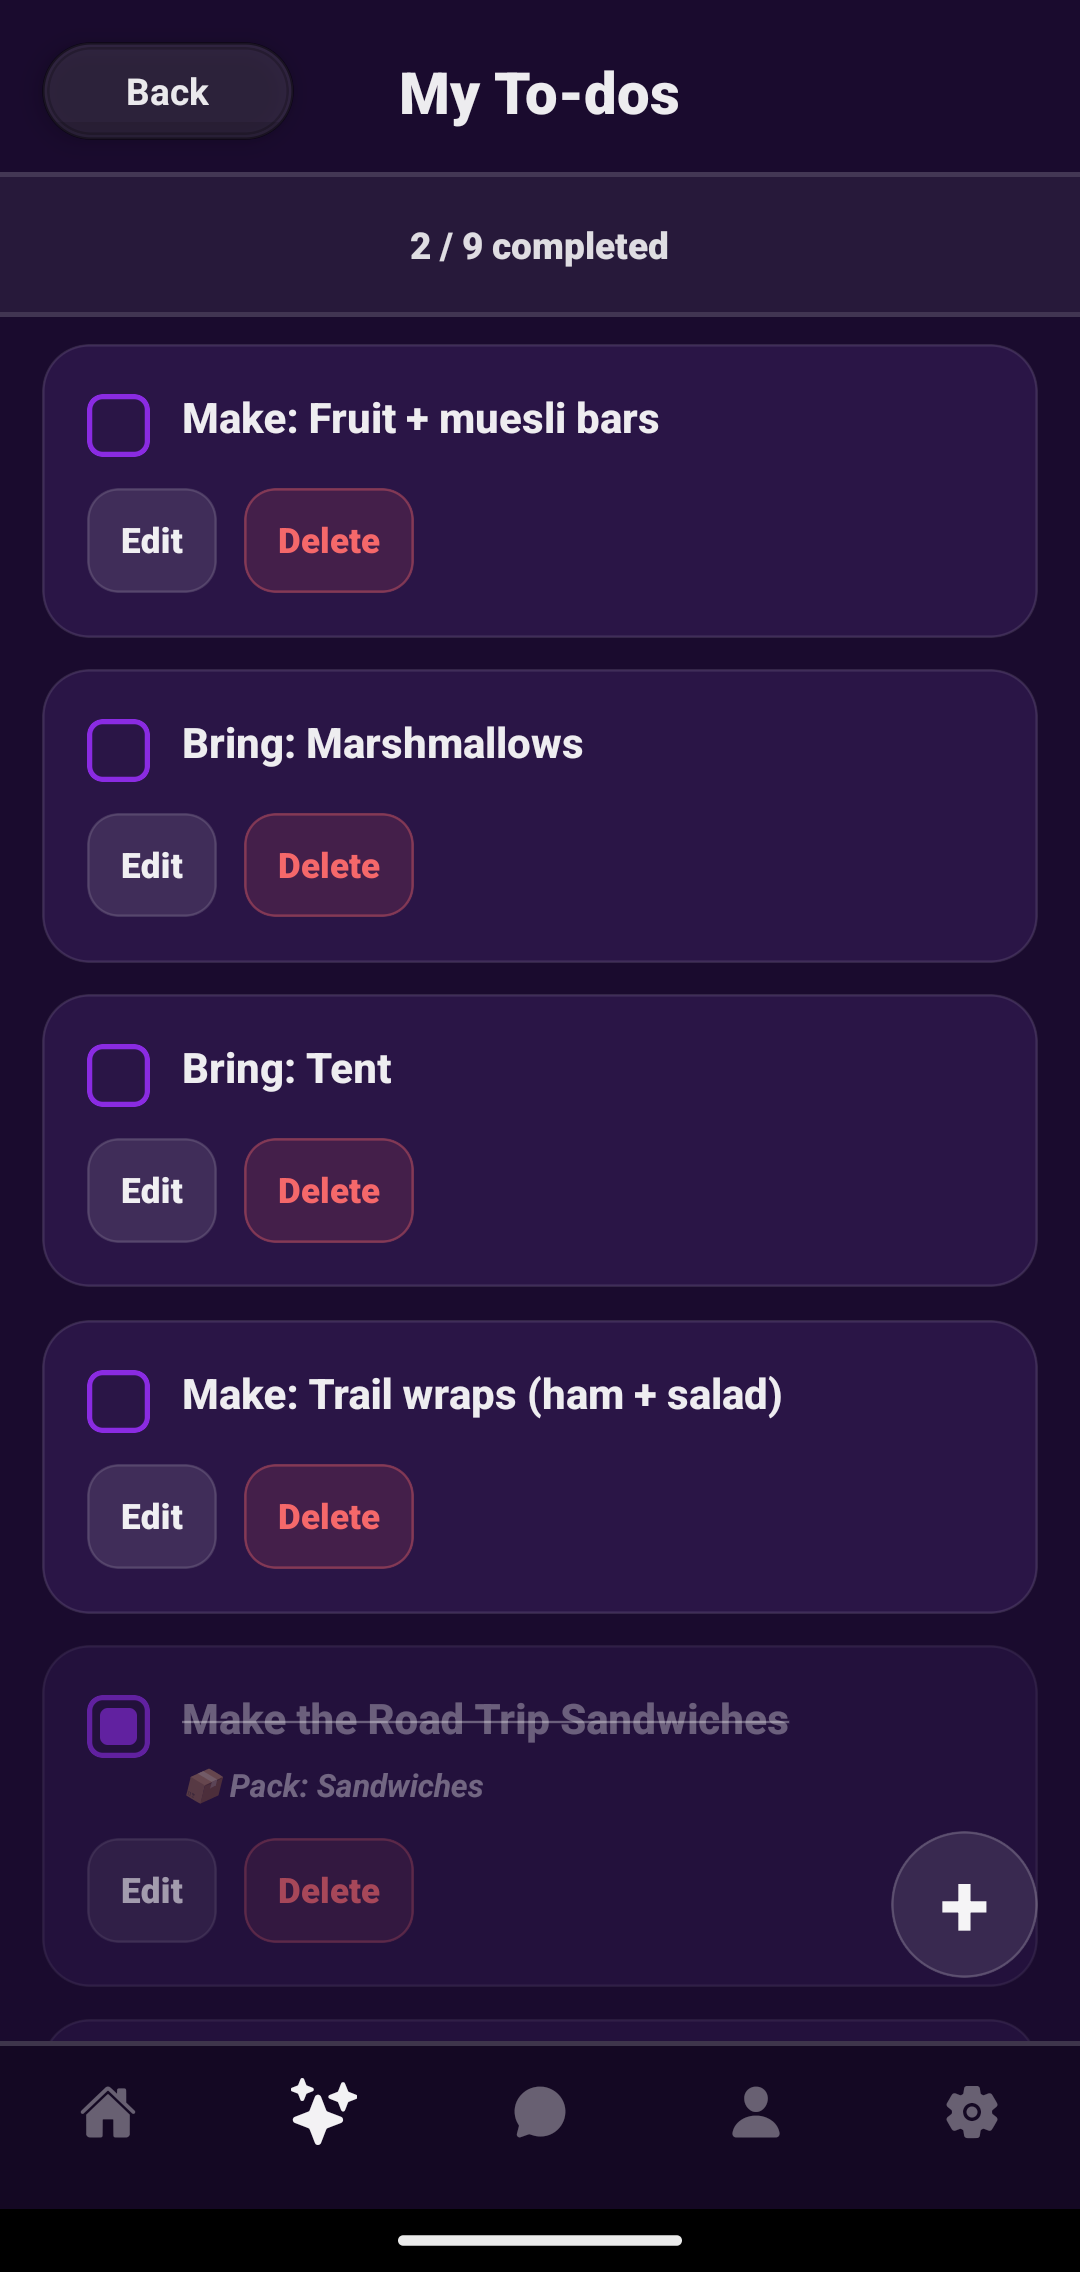The width and height of the screenshot is (1080, 2272).
Task: Open the Home tab icon
Action: click(x=108, y=2112)
